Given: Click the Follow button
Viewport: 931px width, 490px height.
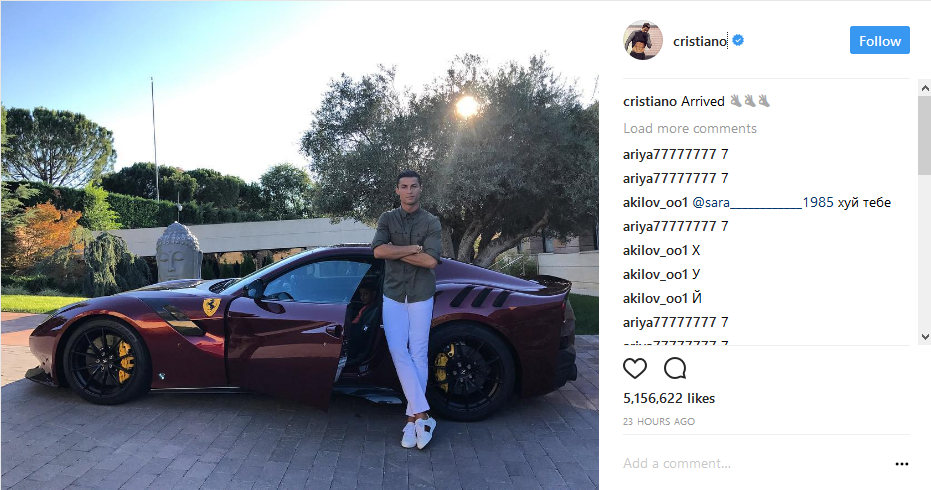Looking at the screenshot, I should point(879,40).
